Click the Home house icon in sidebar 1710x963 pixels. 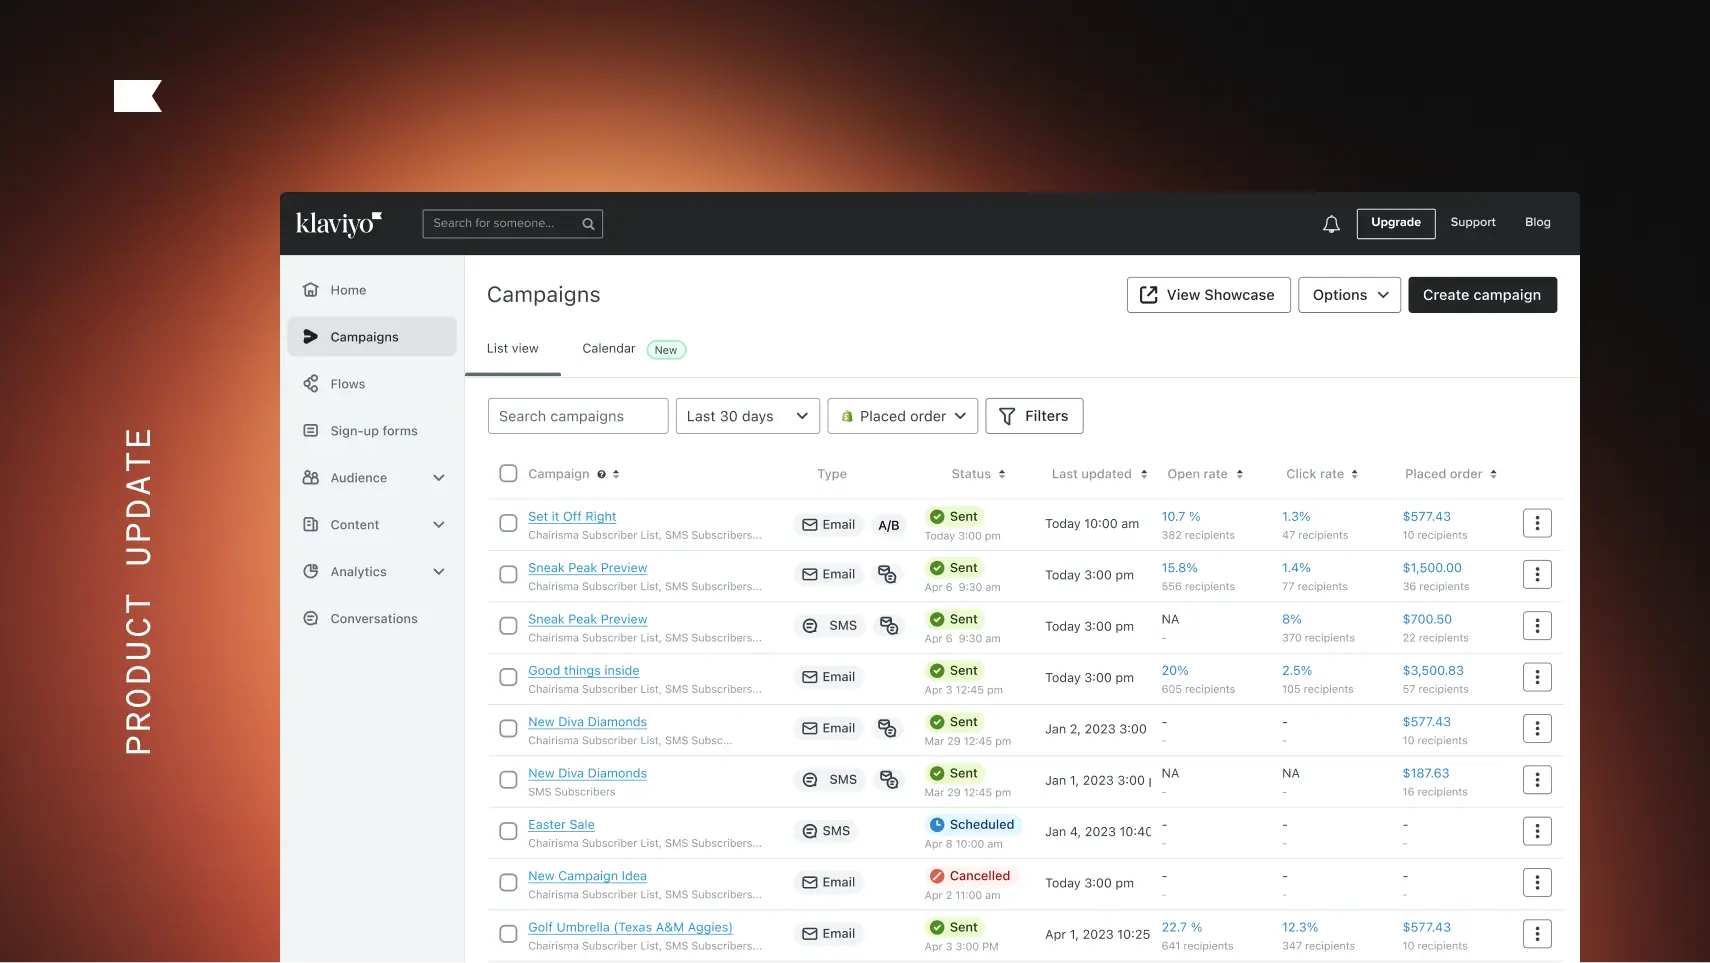[x=311, y=290]
